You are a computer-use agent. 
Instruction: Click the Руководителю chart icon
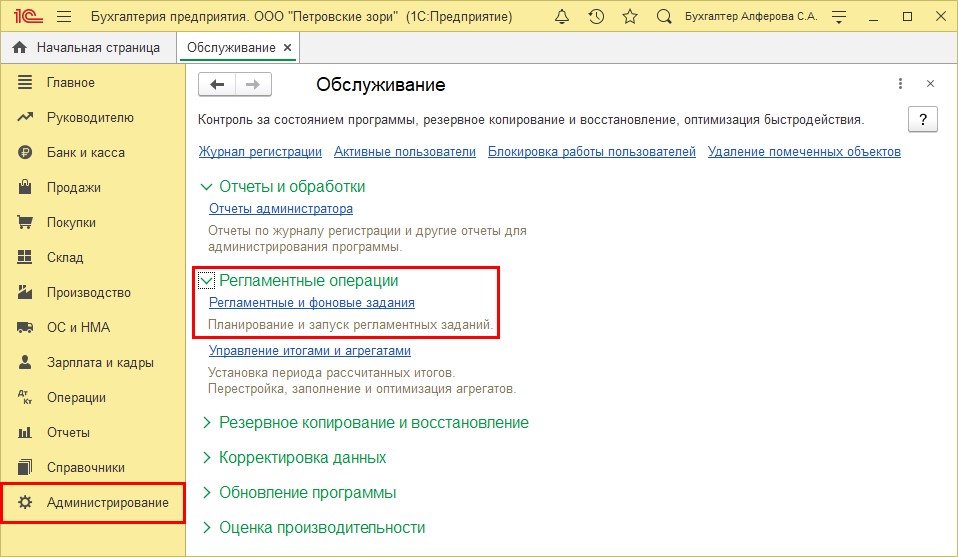[24, 117]
